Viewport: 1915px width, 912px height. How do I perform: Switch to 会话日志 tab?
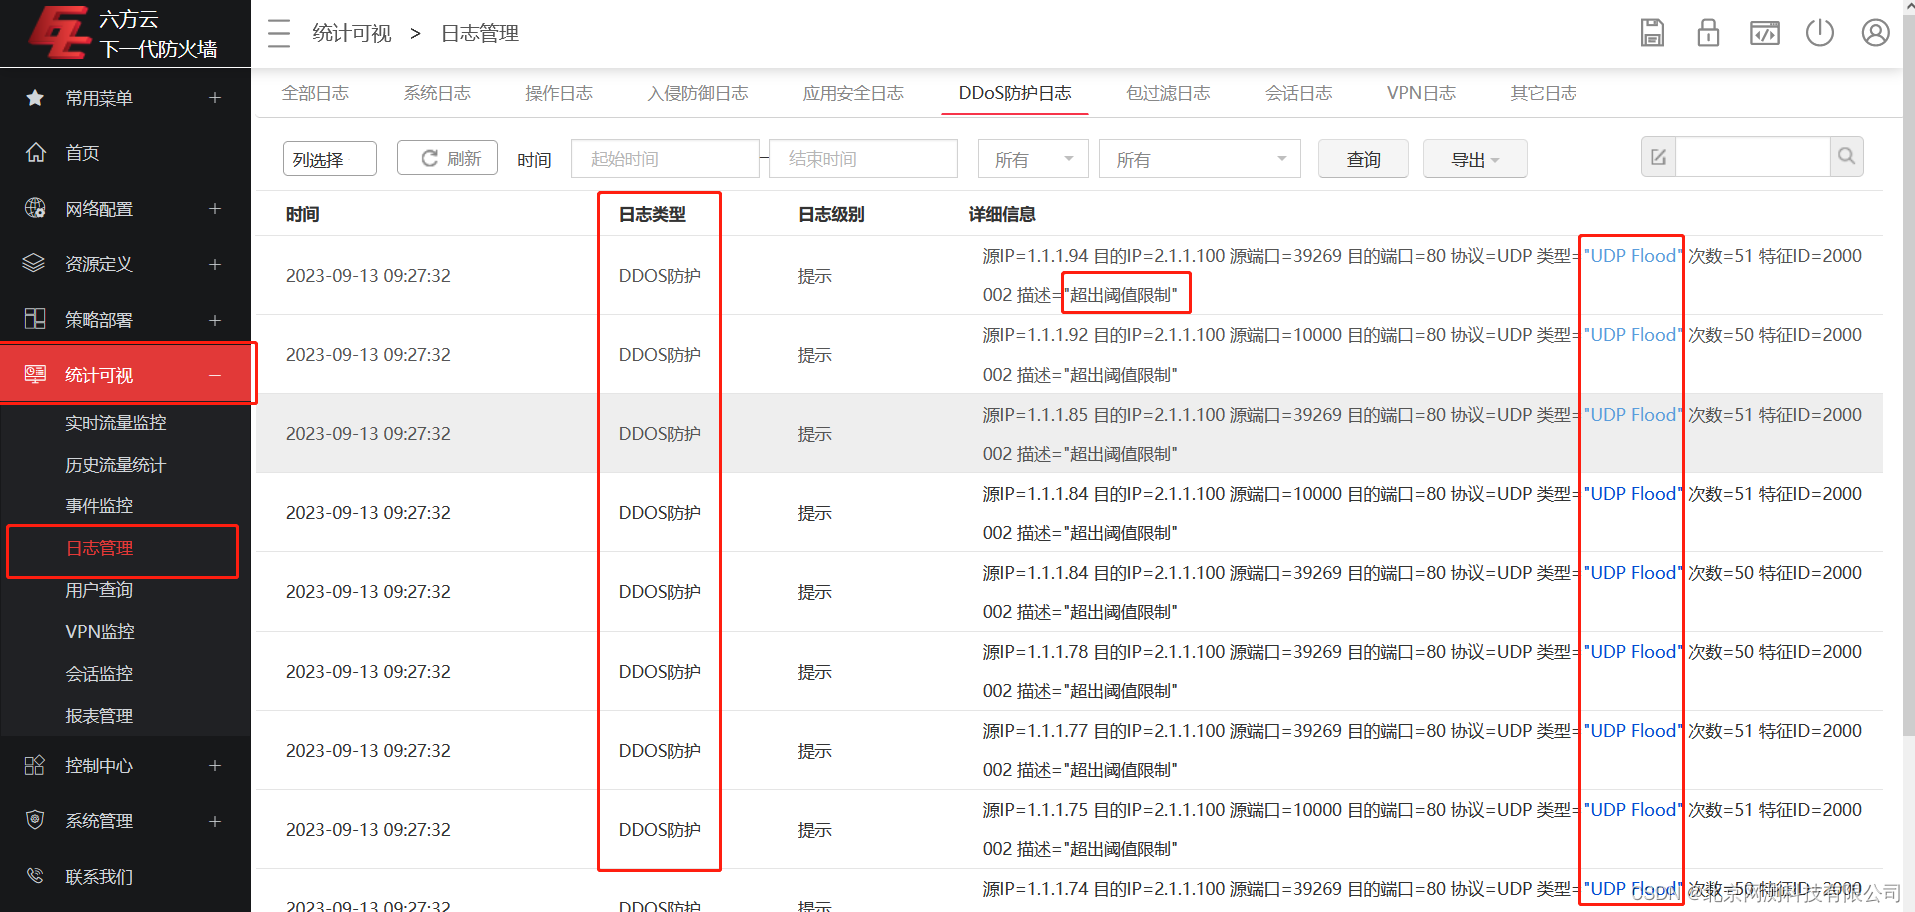(1299, 93)
